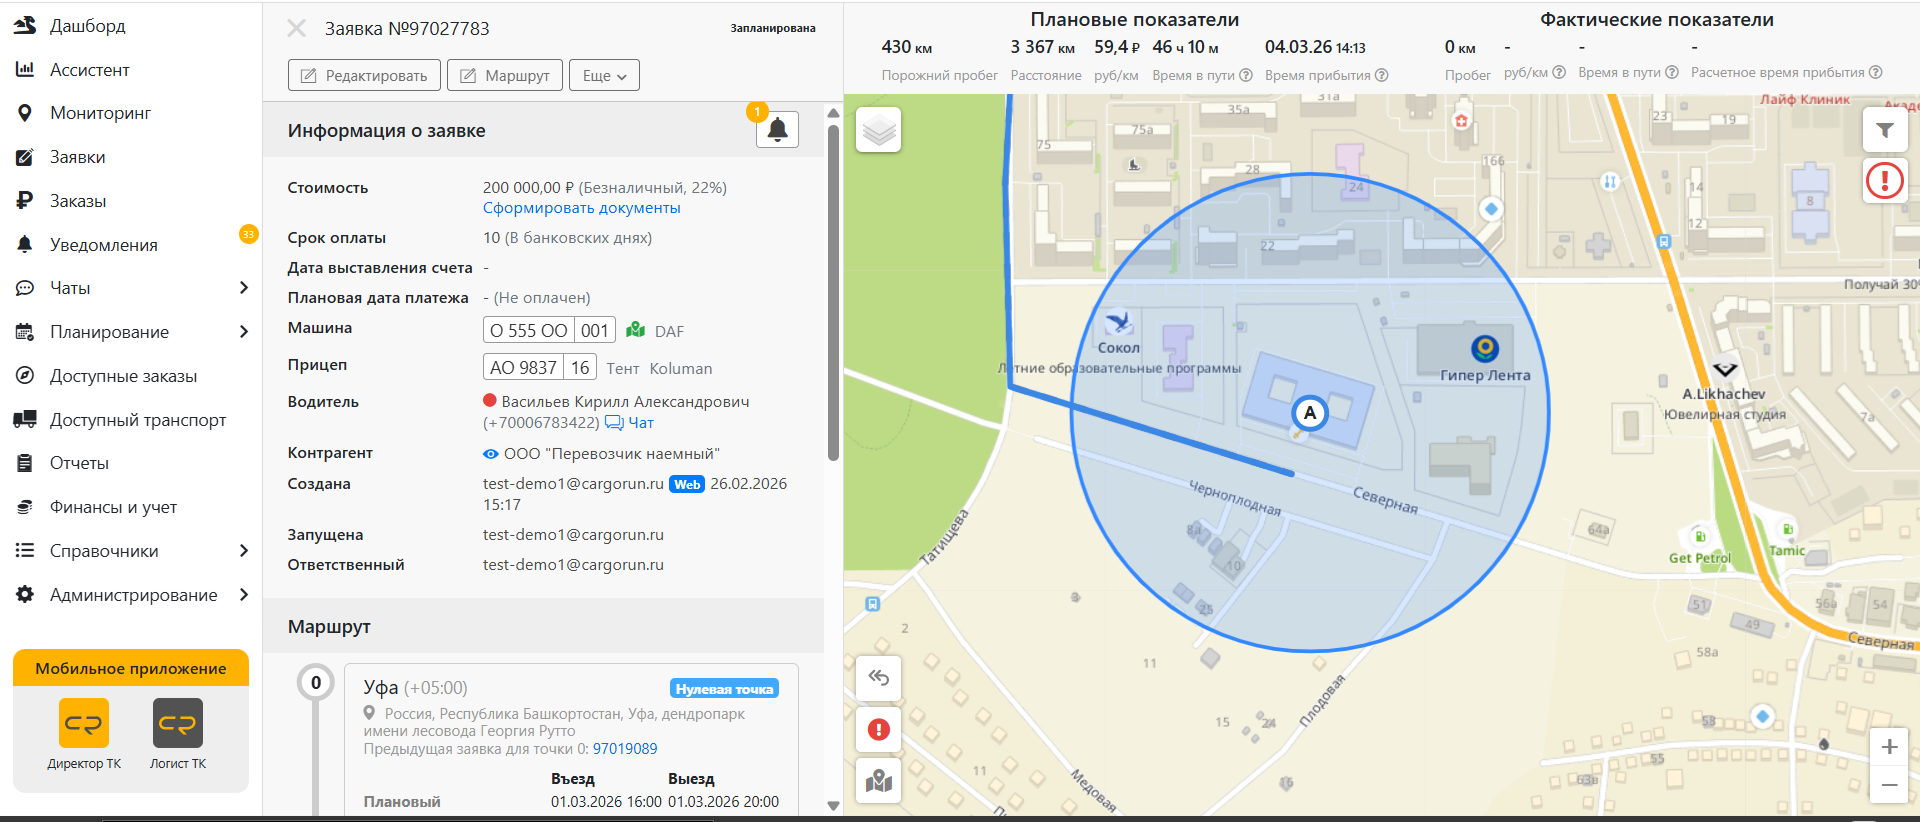Expand the Планирование submenu arrow
This screenshot has width=1920, height=822.
[x=244, y=332]
